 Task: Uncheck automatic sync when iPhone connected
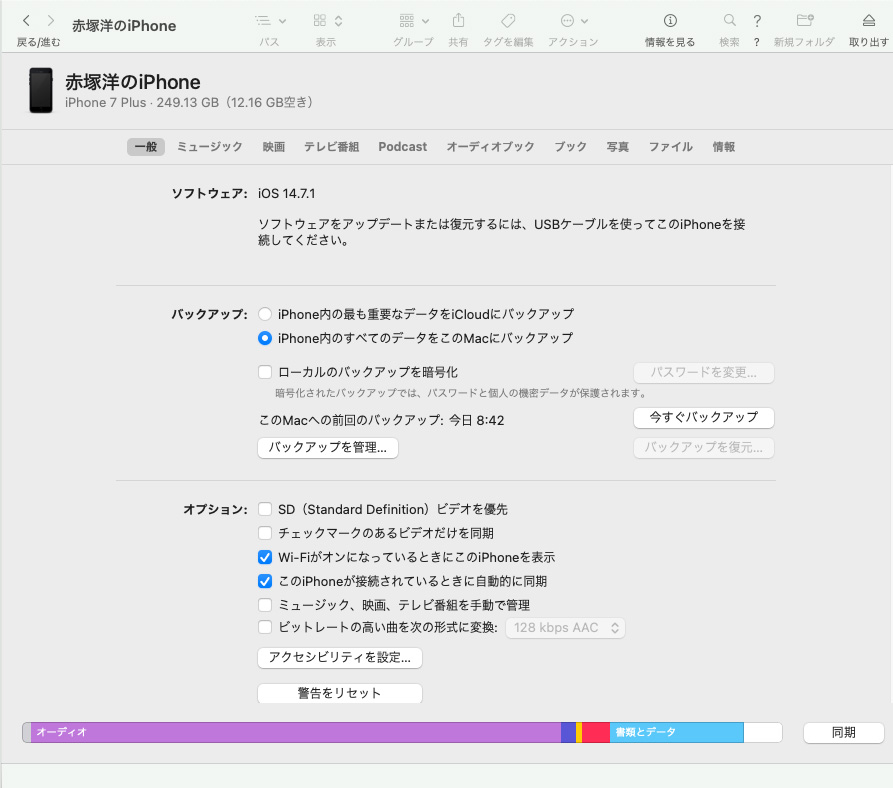click(x=265, y=581)
